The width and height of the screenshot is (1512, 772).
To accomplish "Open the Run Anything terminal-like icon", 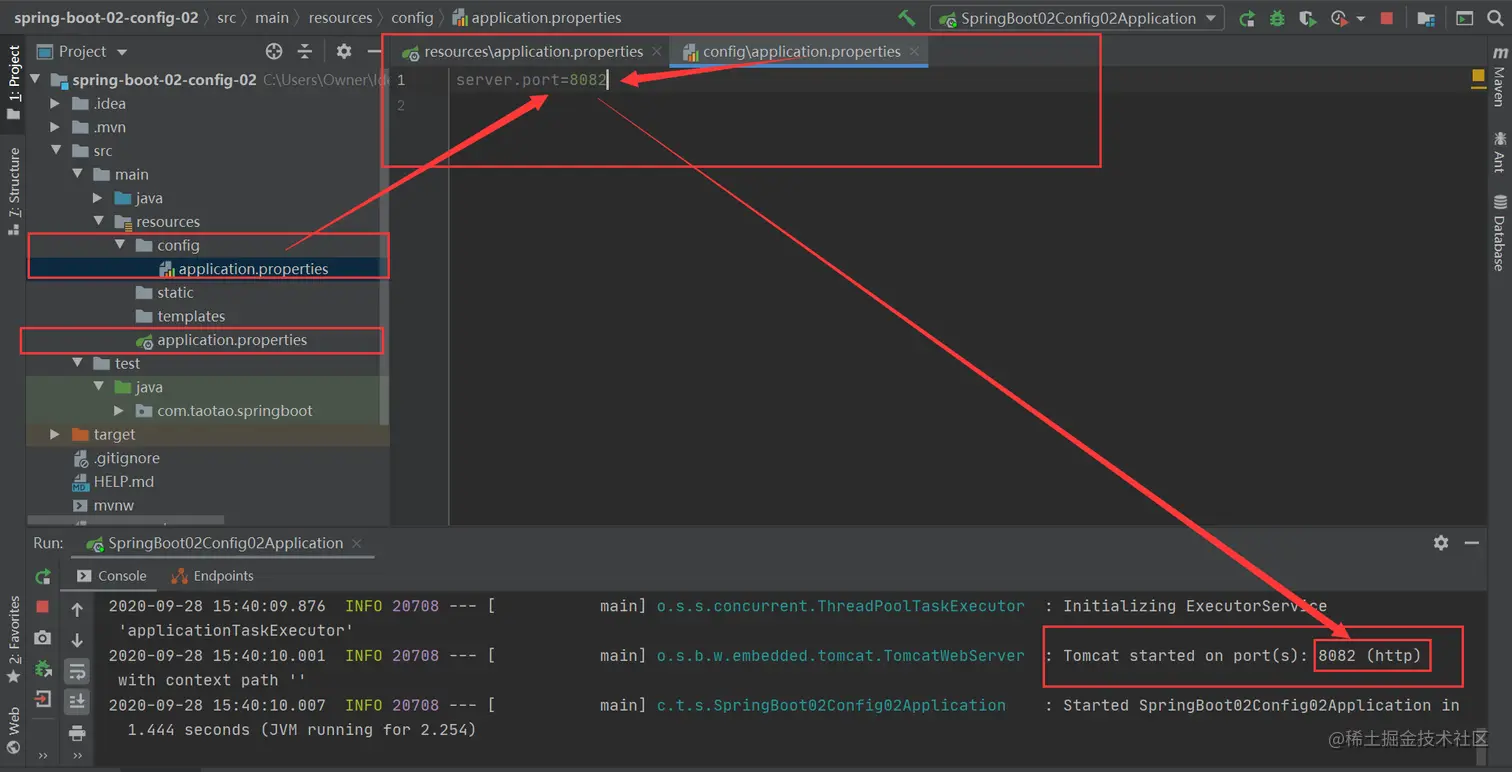I will [x=1464, y=18].
